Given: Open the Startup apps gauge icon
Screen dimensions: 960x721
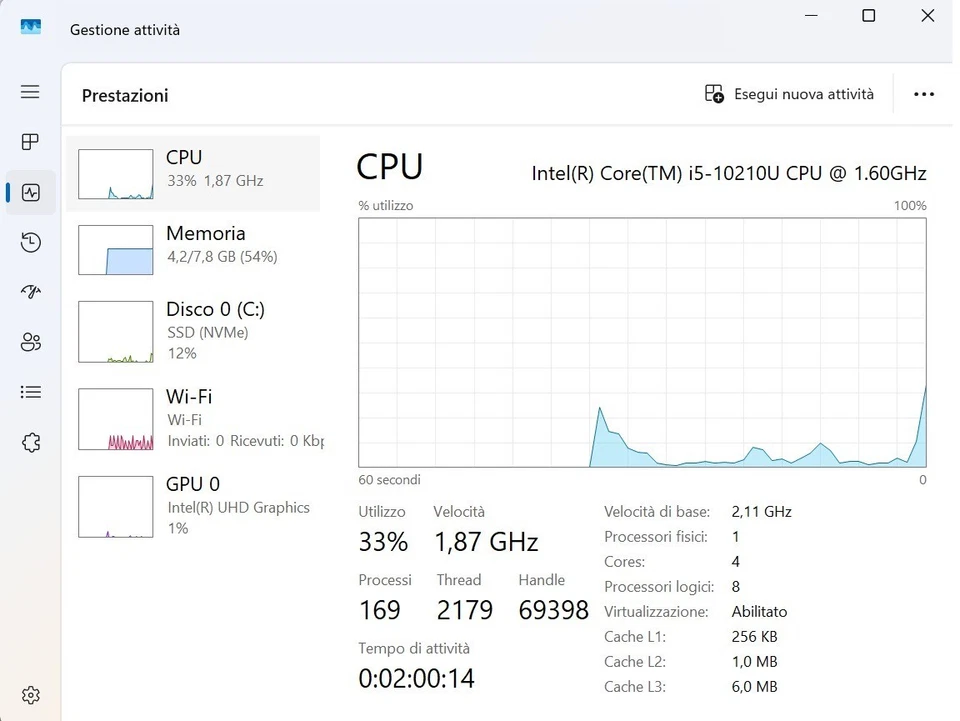Looking at the screenshot, I should (x=31, y=292).
